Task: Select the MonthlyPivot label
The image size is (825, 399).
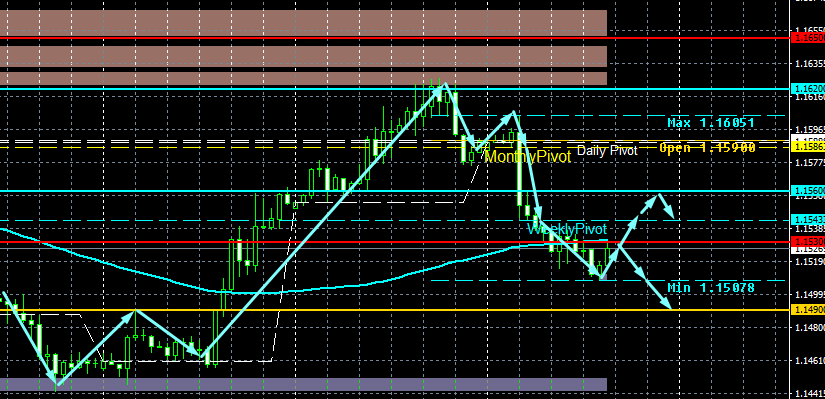Action: [x=528, y=157]
